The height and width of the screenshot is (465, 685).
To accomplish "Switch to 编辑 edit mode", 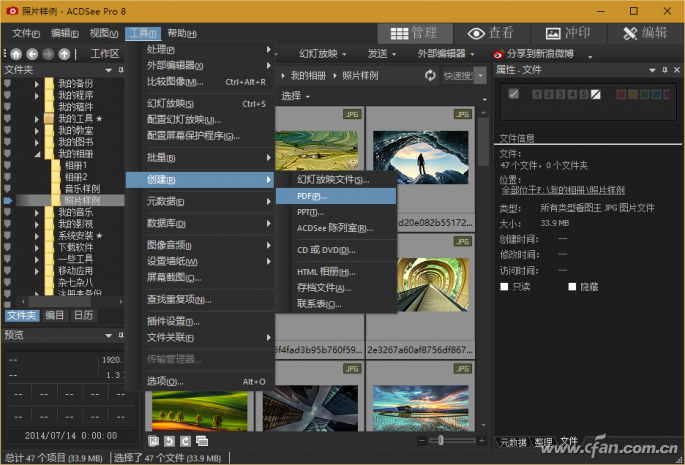I will [x=645, y=33].
